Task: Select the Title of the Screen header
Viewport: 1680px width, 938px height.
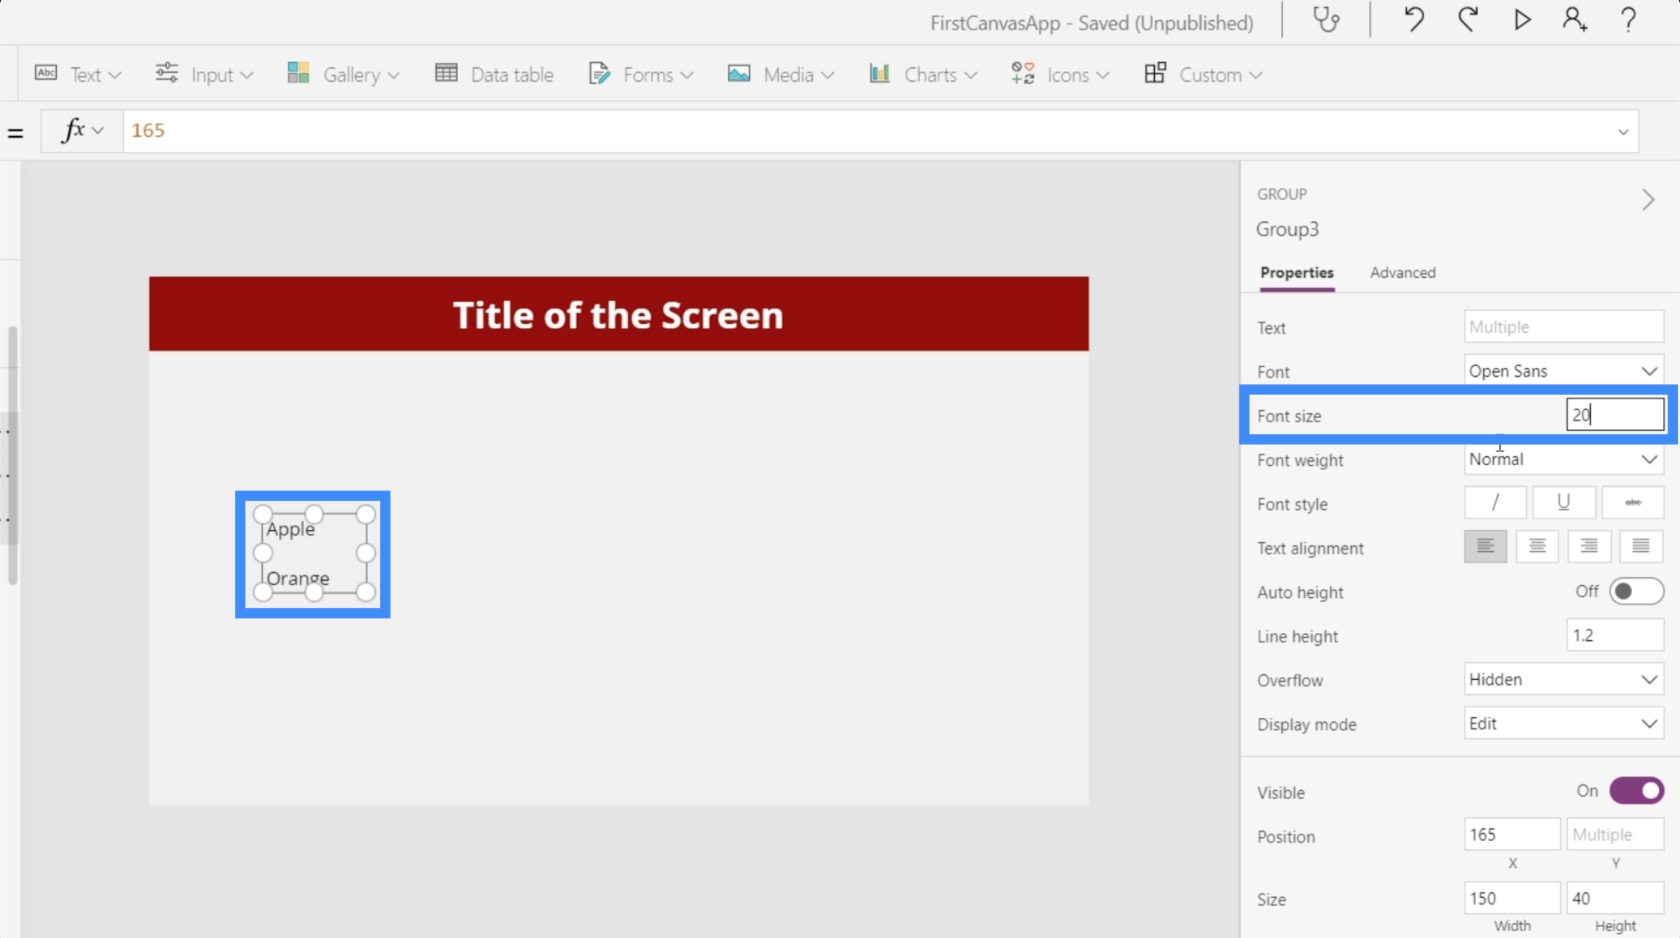Action: click(x=619, y=314)
